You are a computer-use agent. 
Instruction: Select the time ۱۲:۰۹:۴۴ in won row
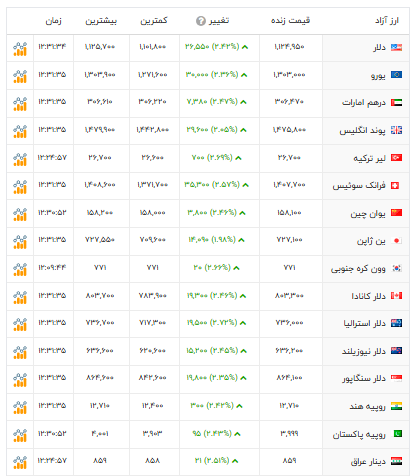[x=52, y=267]
